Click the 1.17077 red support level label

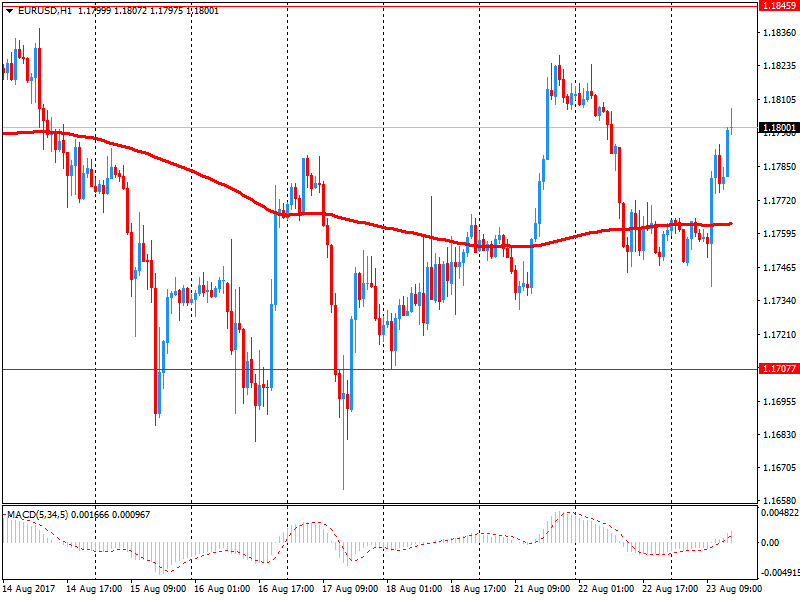[779, 368]
